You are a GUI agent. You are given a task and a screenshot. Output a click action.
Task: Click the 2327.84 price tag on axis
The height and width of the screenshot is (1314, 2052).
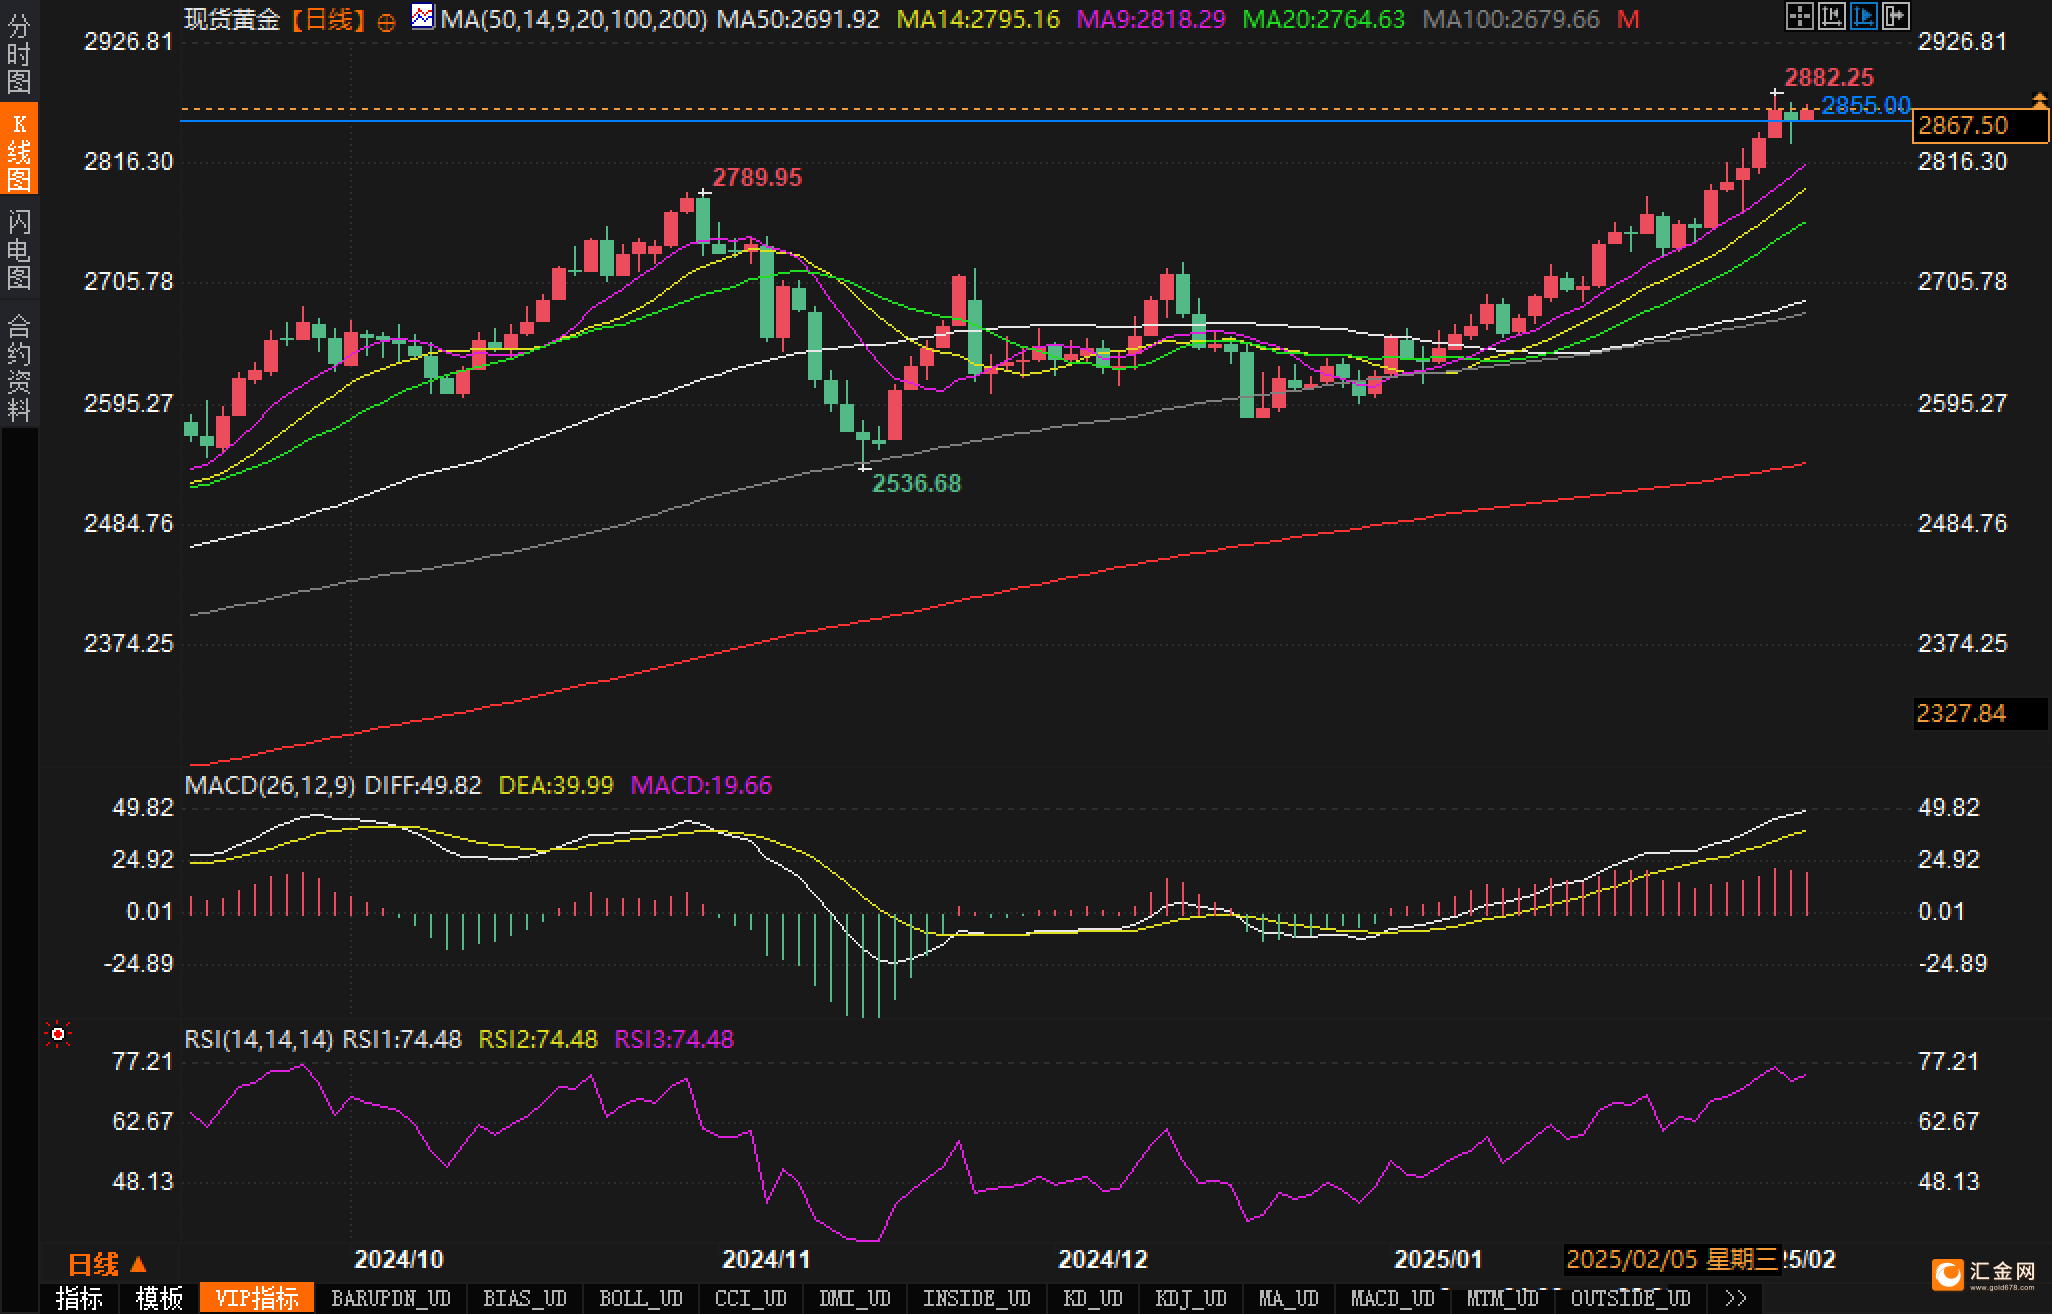[x=1979, y=713]
